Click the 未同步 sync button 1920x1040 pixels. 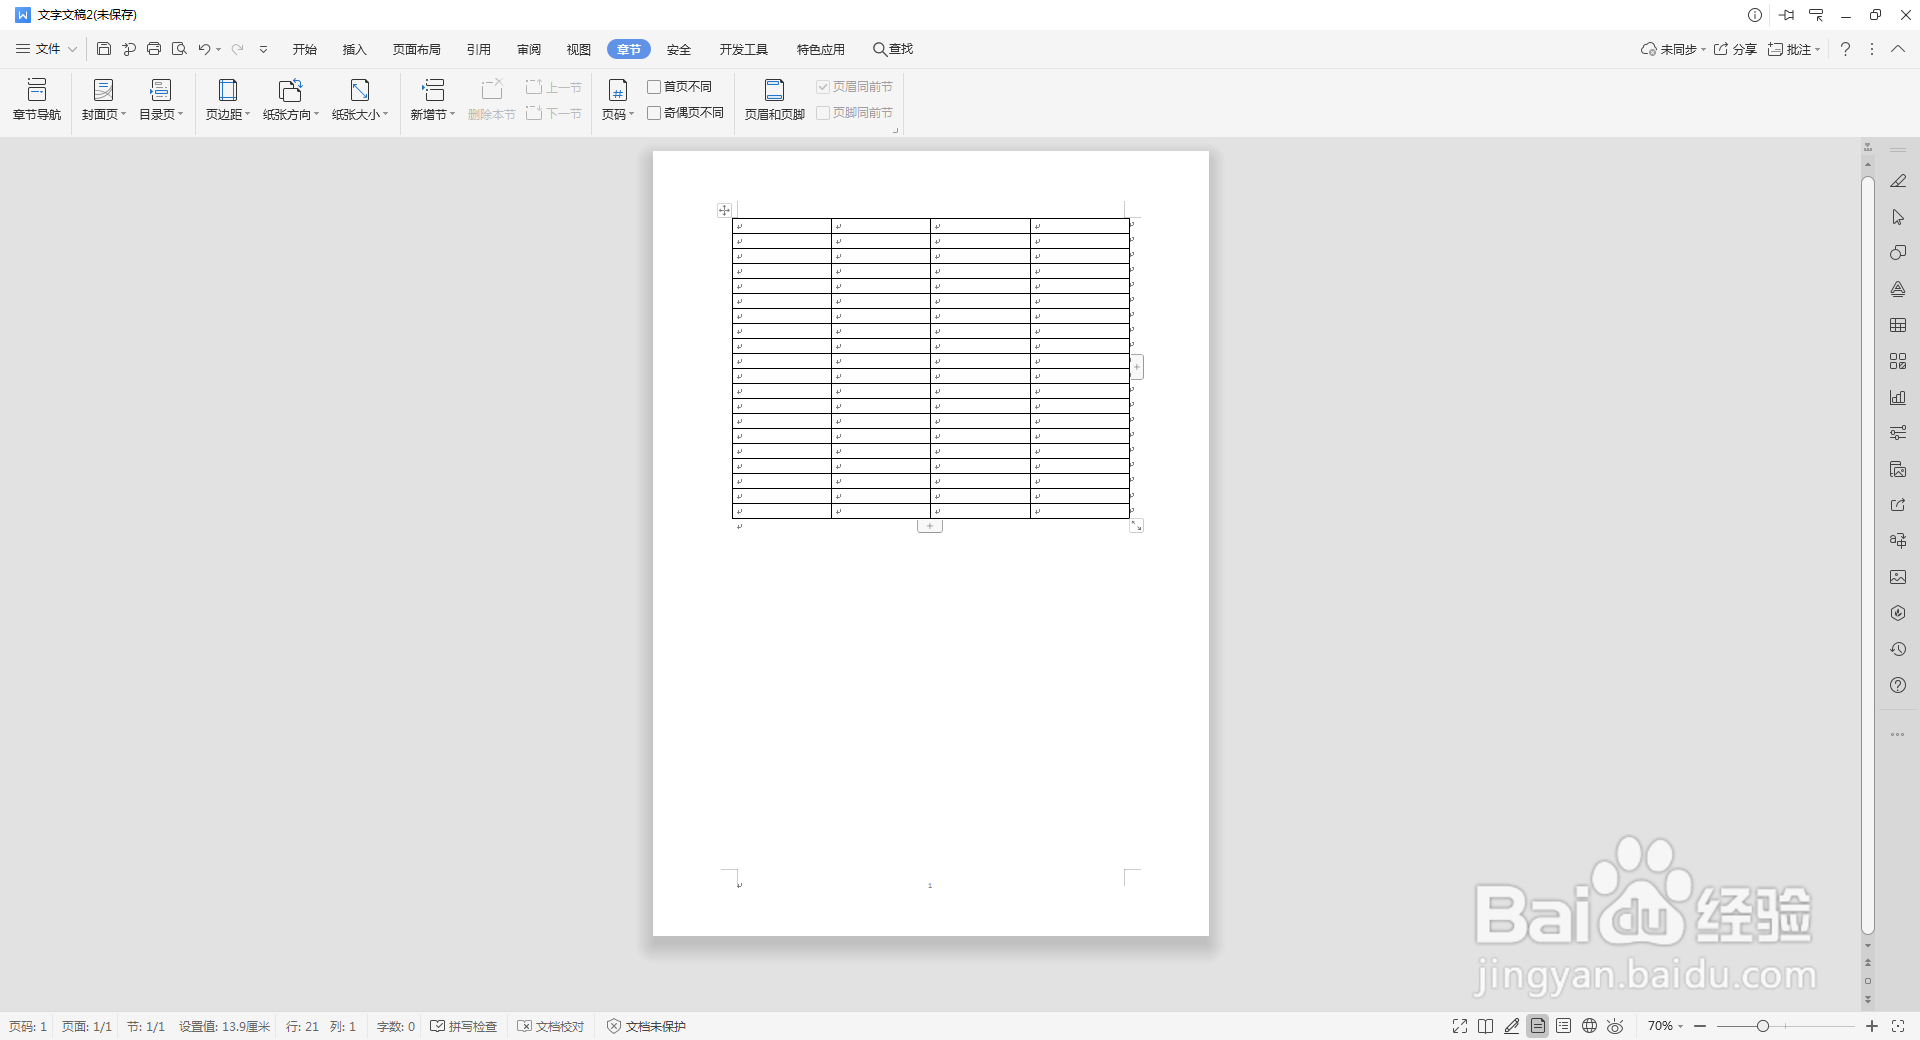click(x=1673, y=49)
